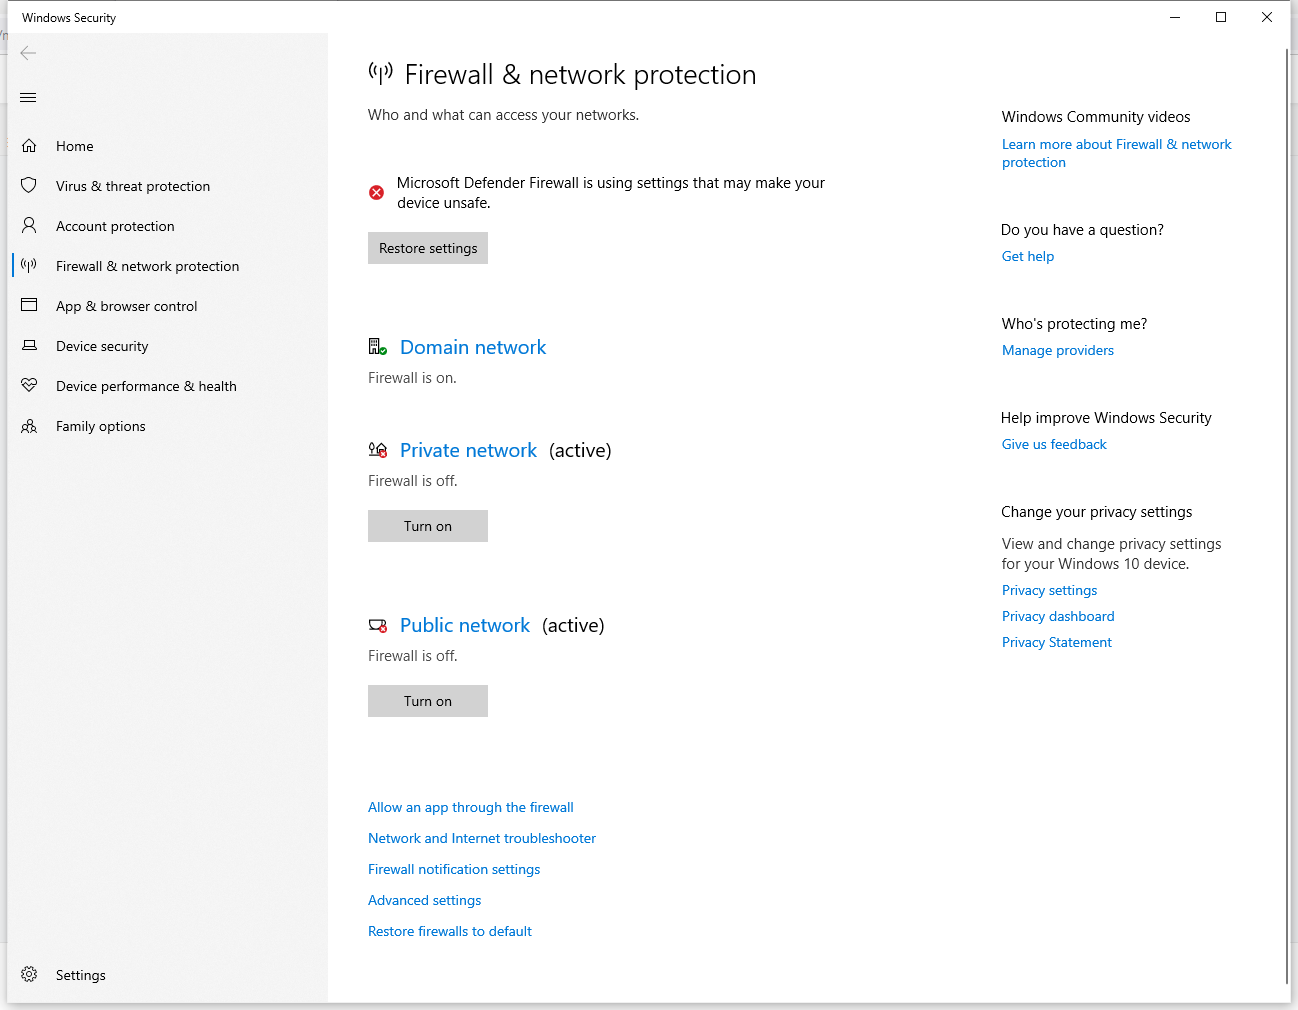Click the Windows Community videos heading

click(x=1096, y=117)
